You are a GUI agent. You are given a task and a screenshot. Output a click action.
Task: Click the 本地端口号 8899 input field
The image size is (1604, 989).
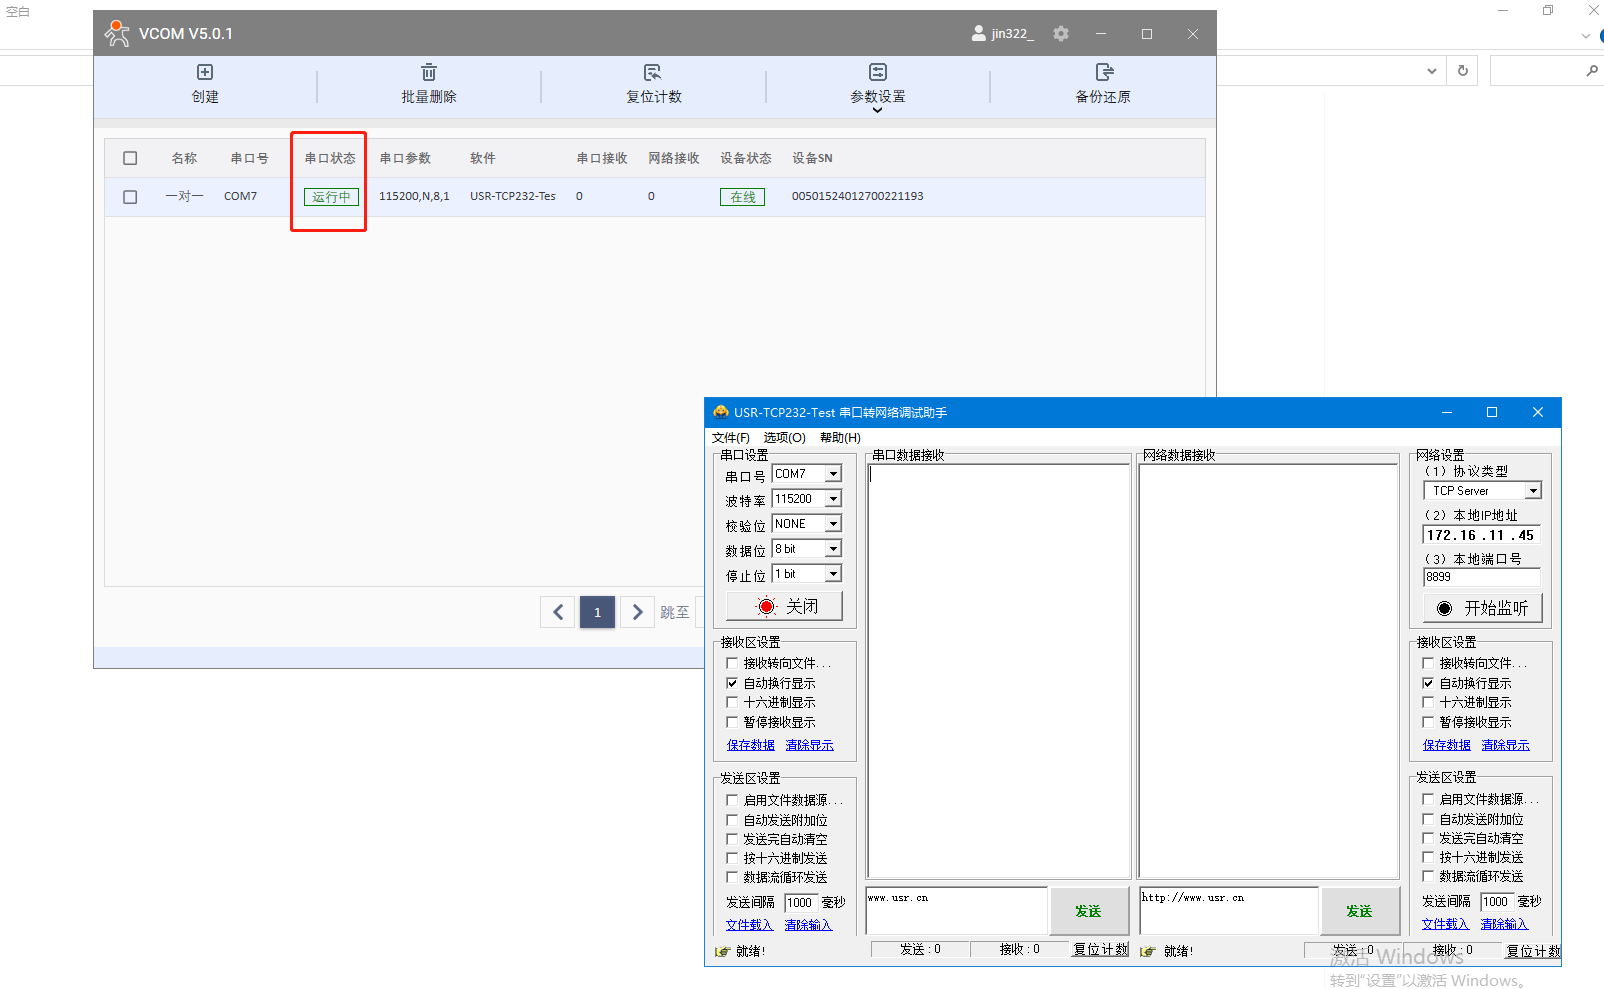pyautogui.click(x=1480, y=577)
